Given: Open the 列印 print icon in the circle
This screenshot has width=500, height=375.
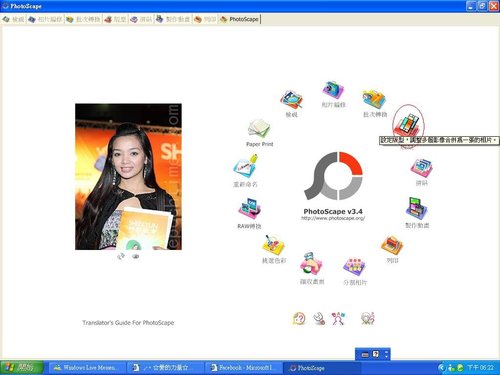Looking at the screenshot, I should click(x=392, y=245).
